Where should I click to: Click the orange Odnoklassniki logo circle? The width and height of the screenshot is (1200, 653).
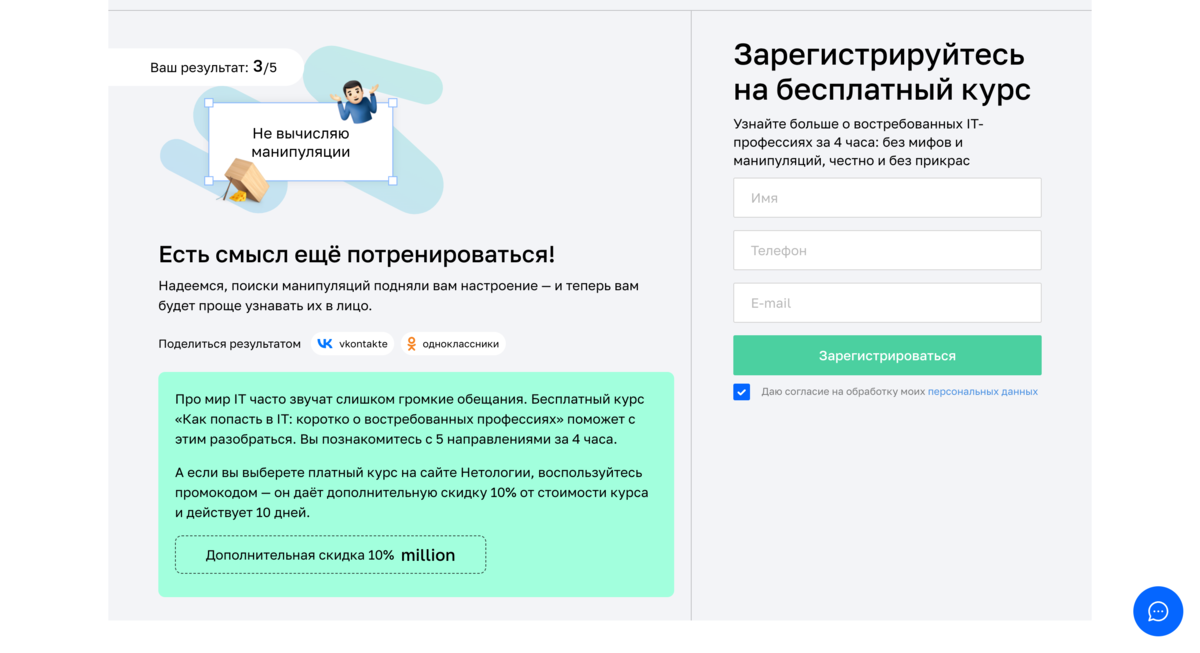click(411, 343)
